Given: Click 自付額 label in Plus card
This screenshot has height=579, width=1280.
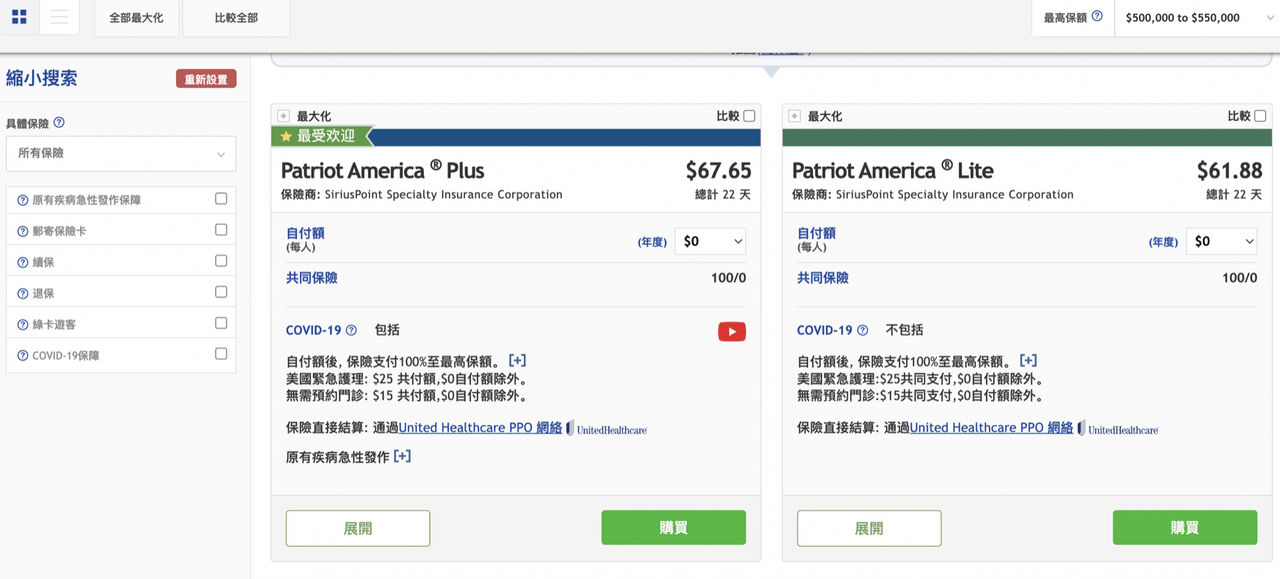Looking at the screenshot, I should pyautogui.click(x=305, y=233).
